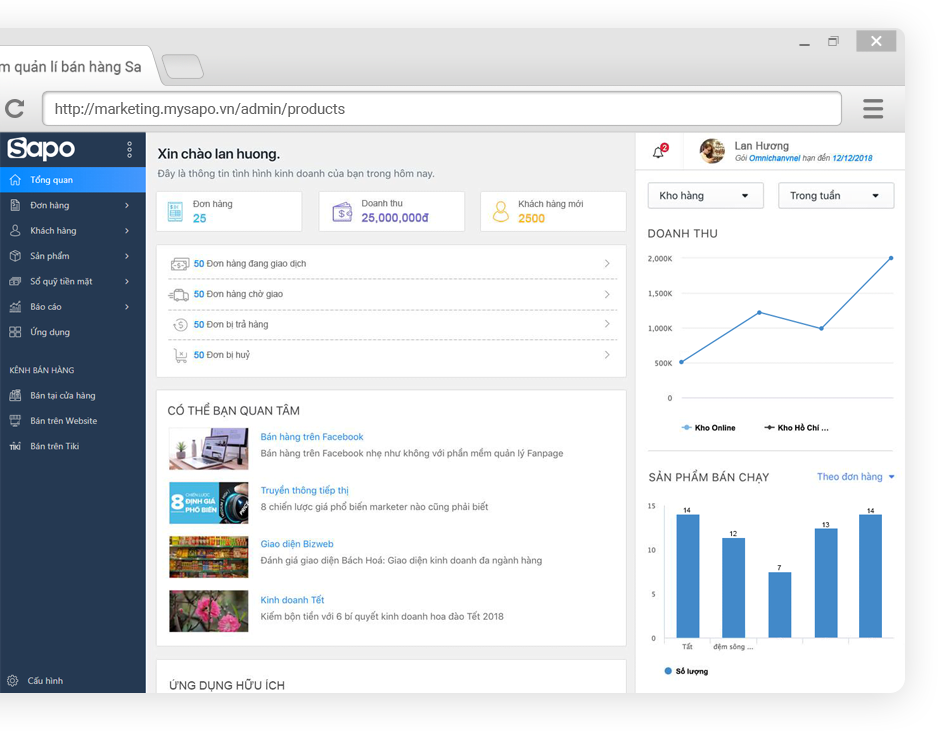Screen dimensions: 938x731
Task: Click the Khách hàng mới user icon
Action: click(501, 211)
